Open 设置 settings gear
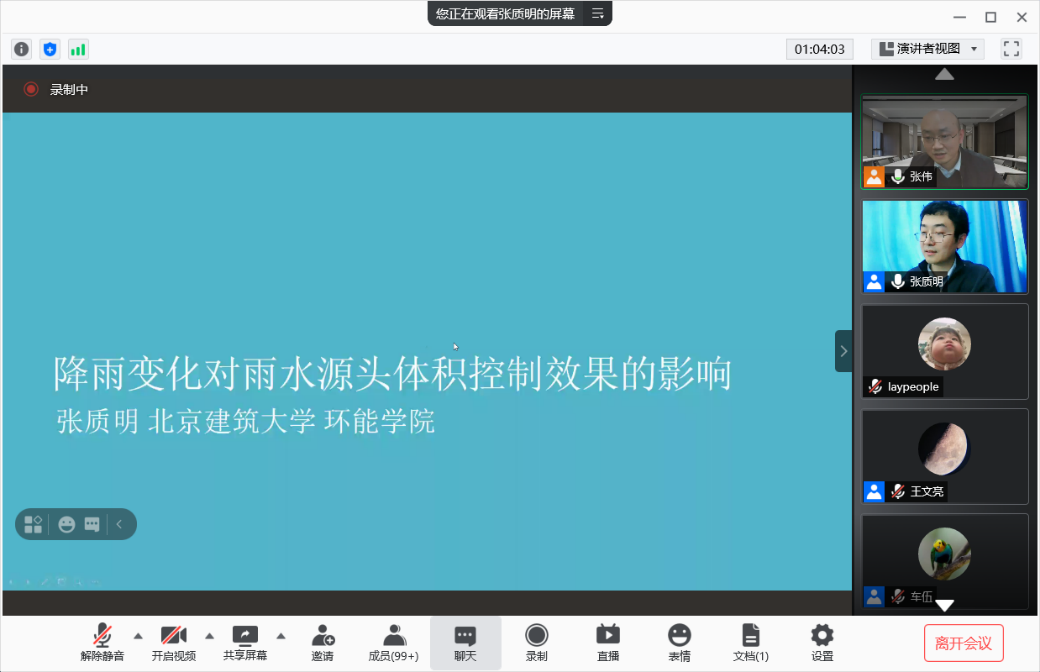Image resolution: width=1040 pixels, height=672 pixels. coord(822,641)
